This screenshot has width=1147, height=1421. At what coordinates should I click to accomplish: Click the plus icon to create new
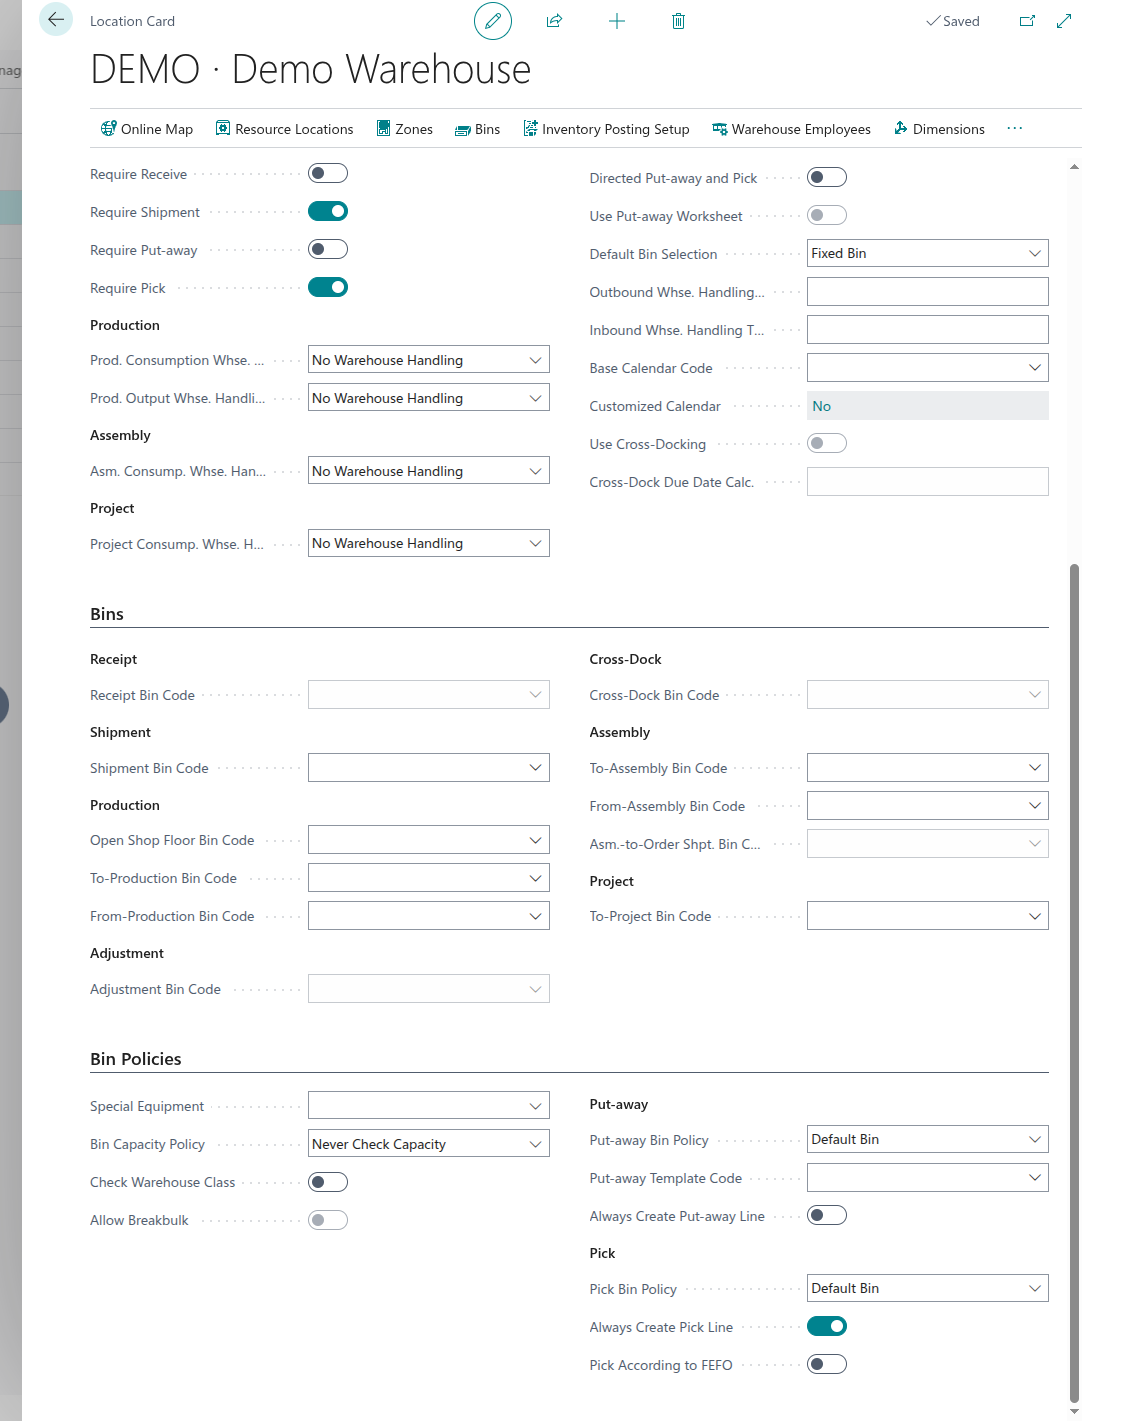tap(617, 21)
